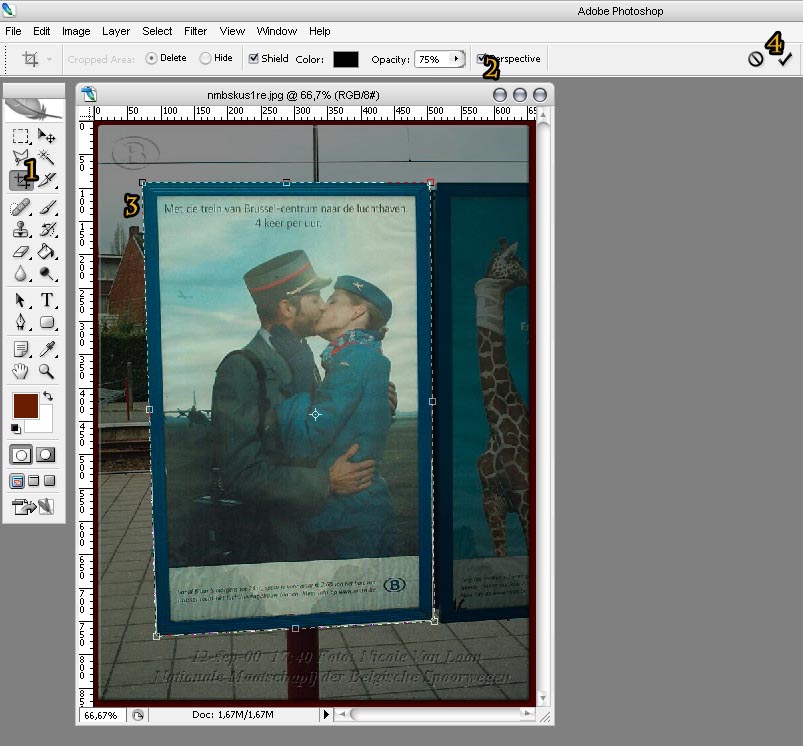Select the Path Selection arrow tool
This screenshot has width=803, height=746.
pyautogui.click(x=20, y=300)
